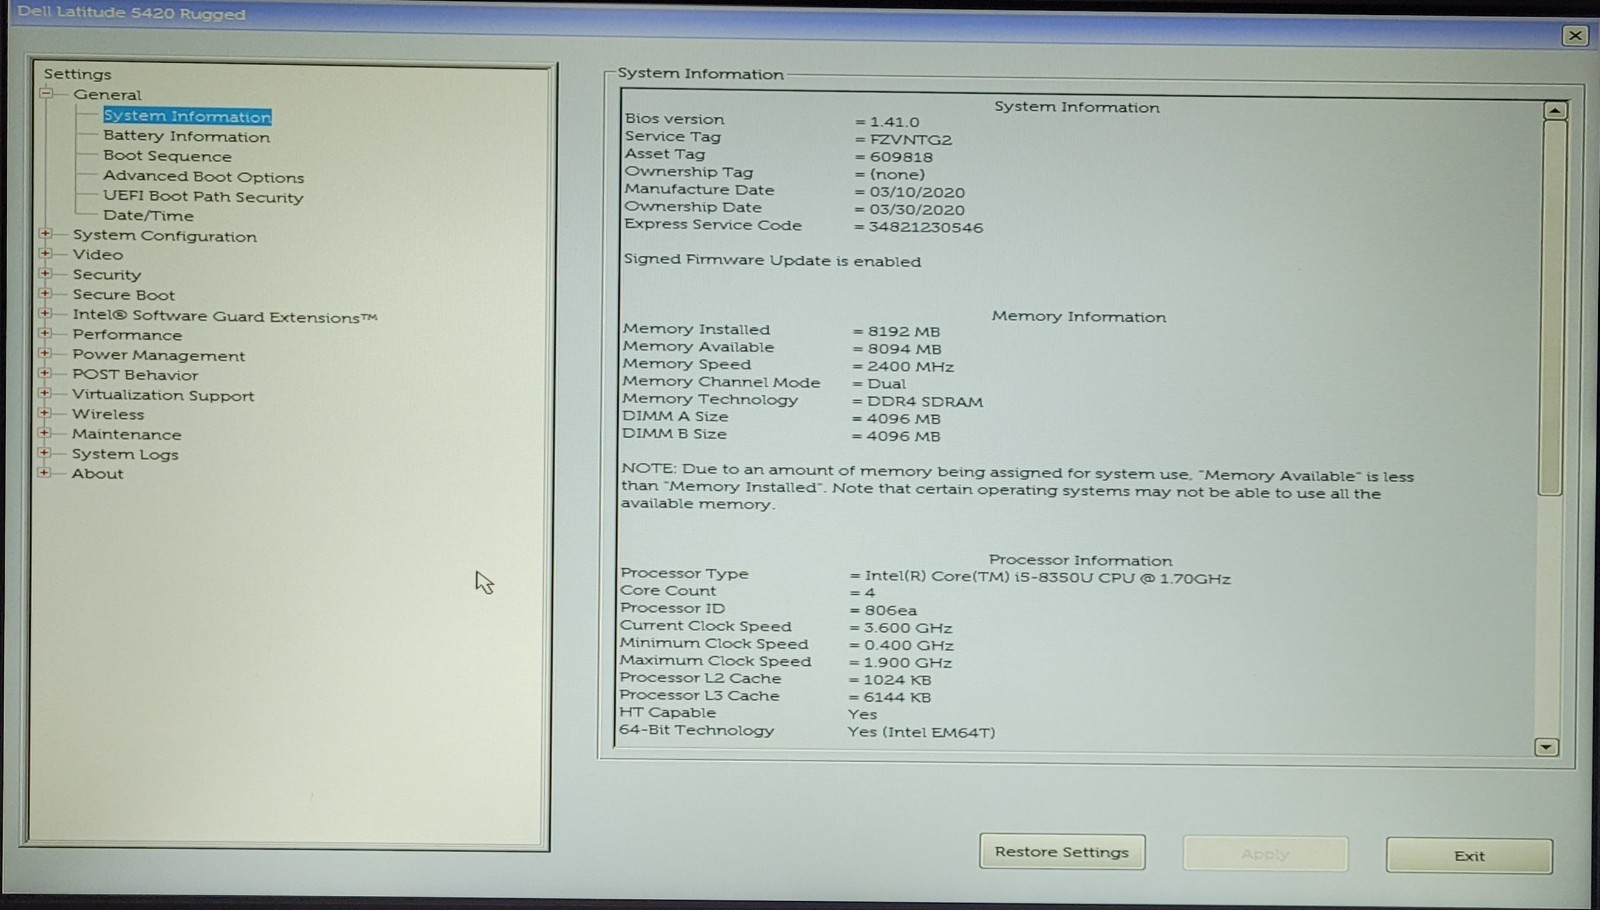
Task: Click the Service Tag value FZVNTG2
Action: (911, 140)
